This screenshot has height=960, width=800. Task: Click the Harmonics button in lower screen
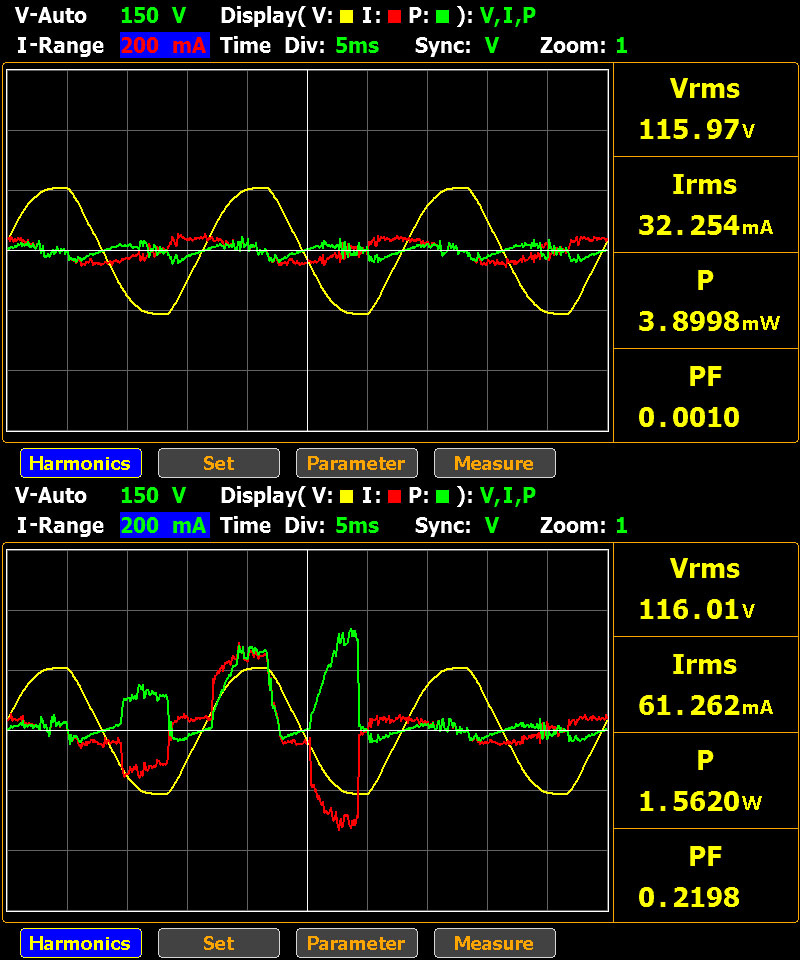point(81,943)
